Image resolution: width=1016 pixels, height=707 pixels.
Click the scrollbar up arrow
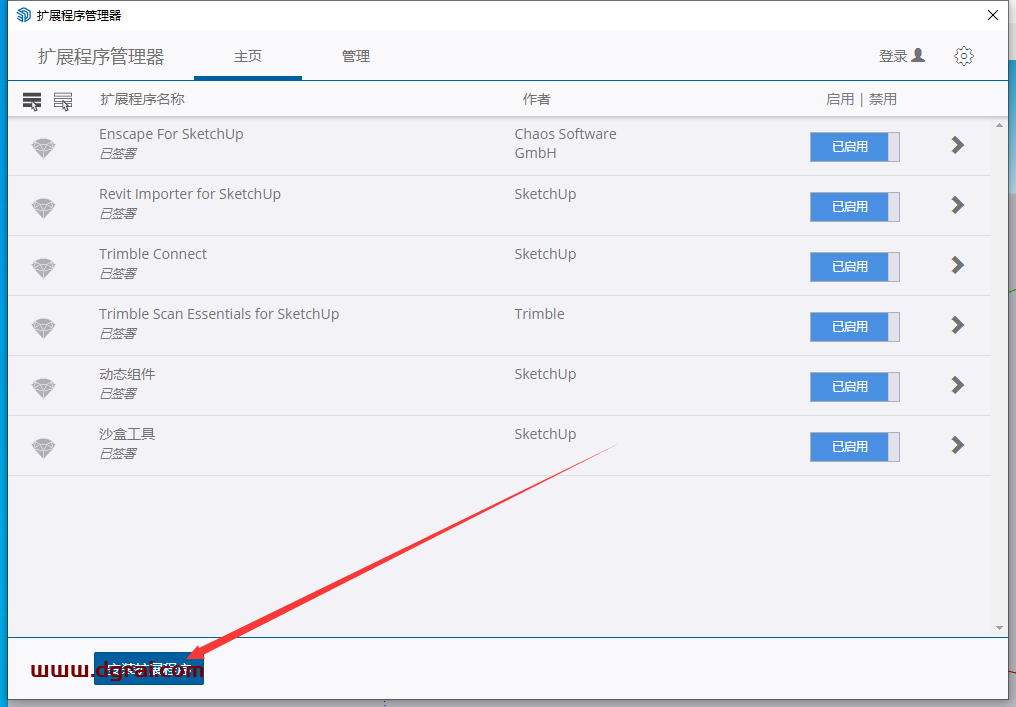point(999,126)
